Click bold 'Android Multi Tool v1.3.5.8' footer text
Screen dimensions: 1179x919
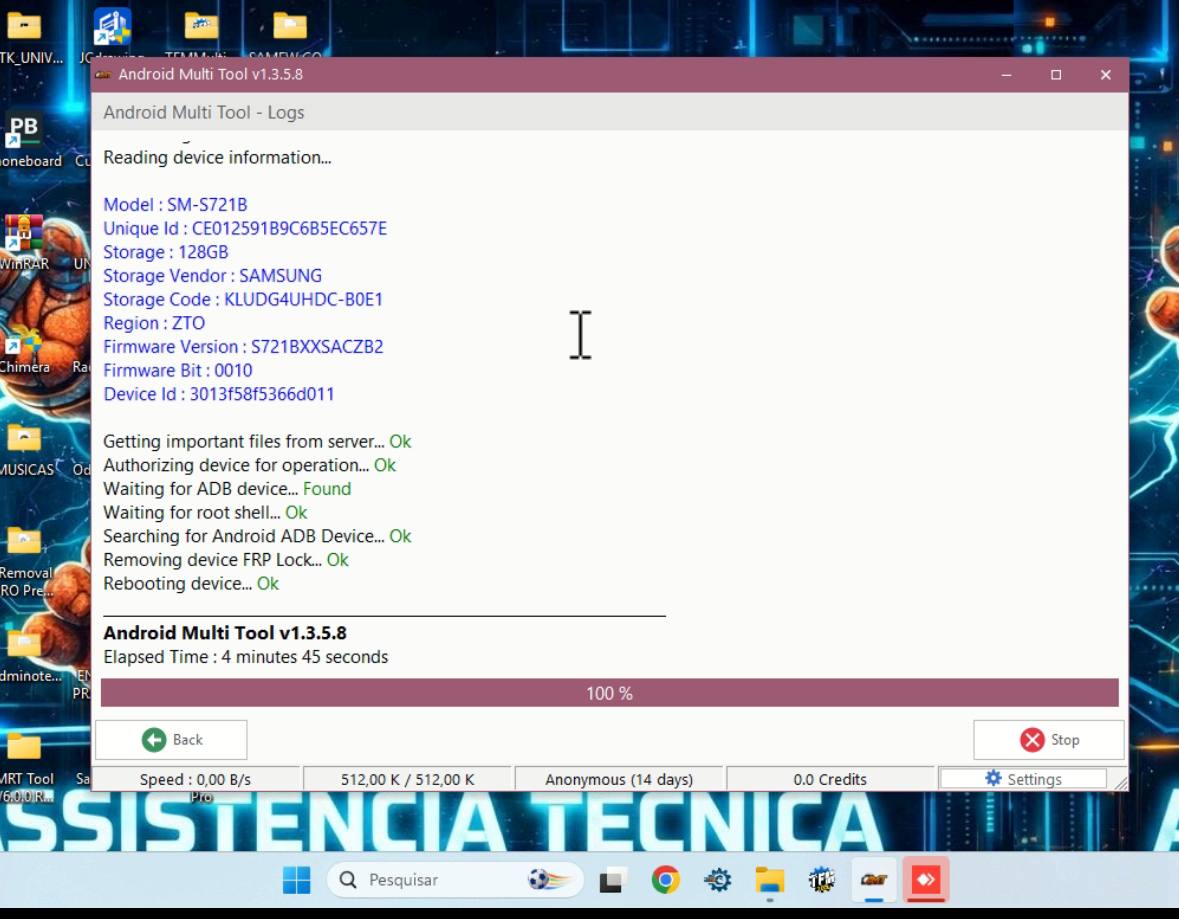click(225, 633)
